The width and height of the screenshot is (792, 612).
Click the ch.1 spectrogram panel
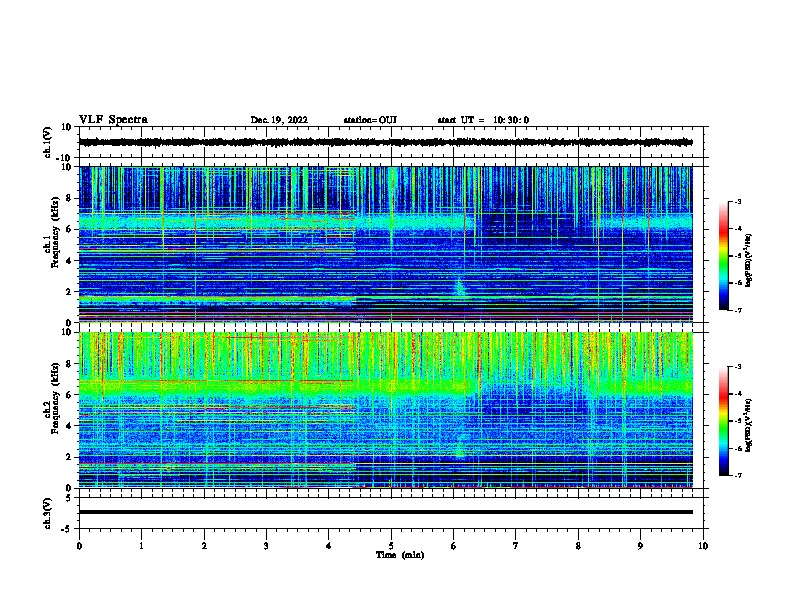[386, 244]
